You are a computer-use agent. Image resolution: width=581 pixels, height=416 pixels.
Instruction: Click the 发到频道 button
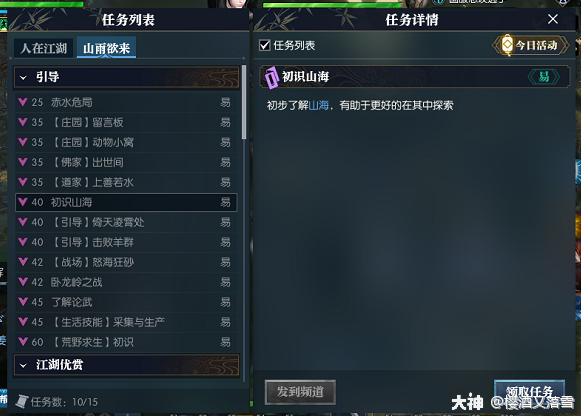(x=300, y=392)
